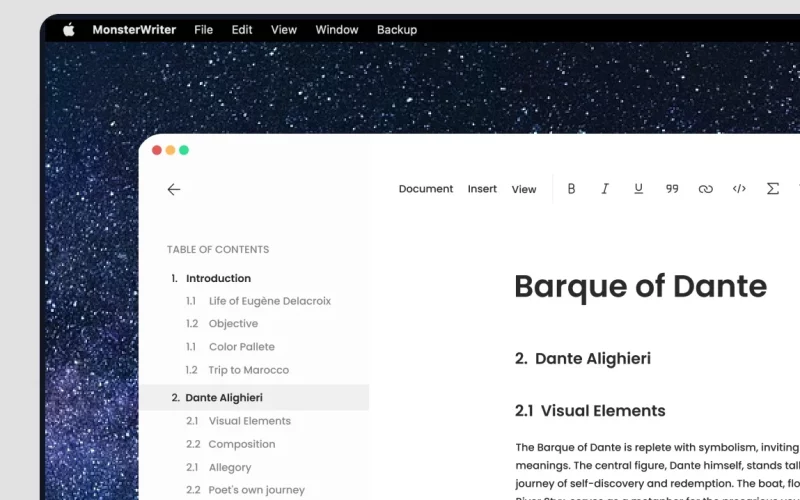The width and height of the screenshot is (800, 500).
Task: Open the File menu
Action: click(x=204, y=30)
